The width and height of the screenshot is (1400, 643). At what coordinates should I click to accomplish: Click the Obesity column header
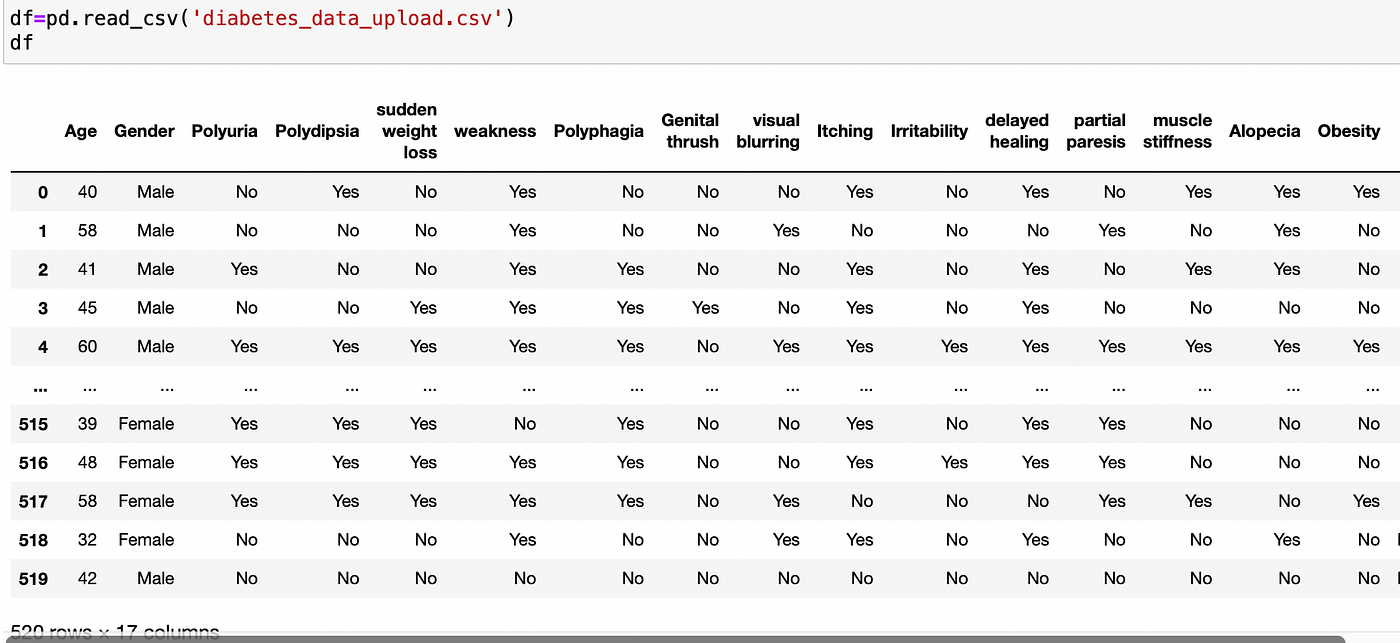(1348, 131)
